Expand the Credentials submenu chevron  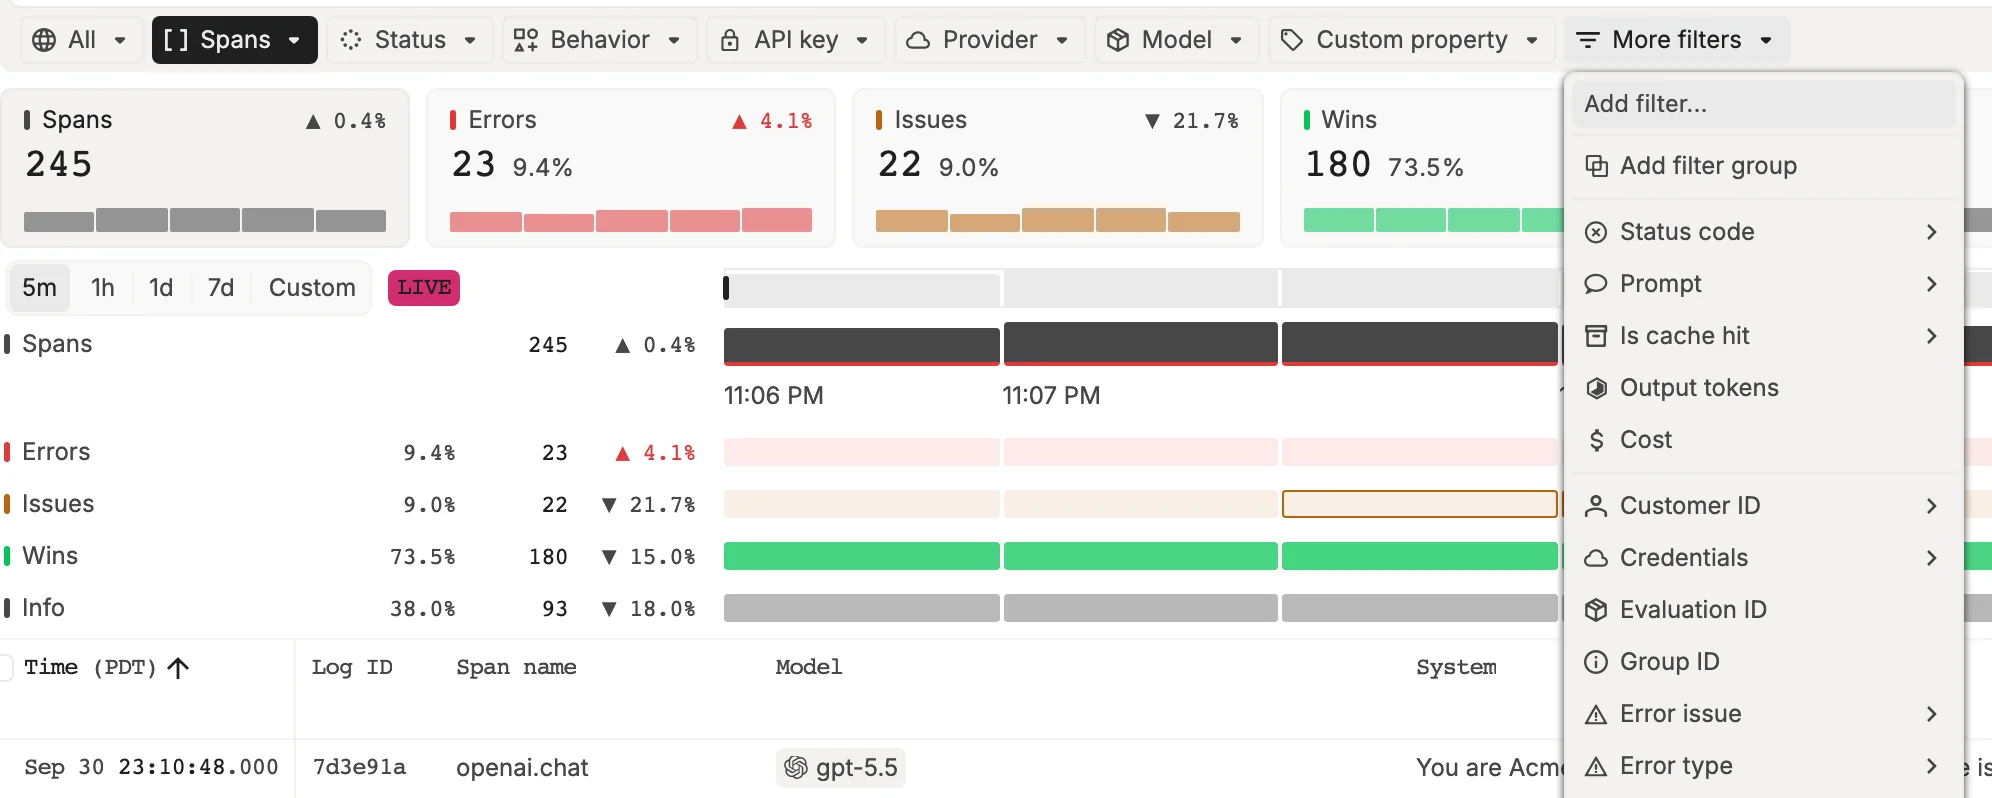1931,558
